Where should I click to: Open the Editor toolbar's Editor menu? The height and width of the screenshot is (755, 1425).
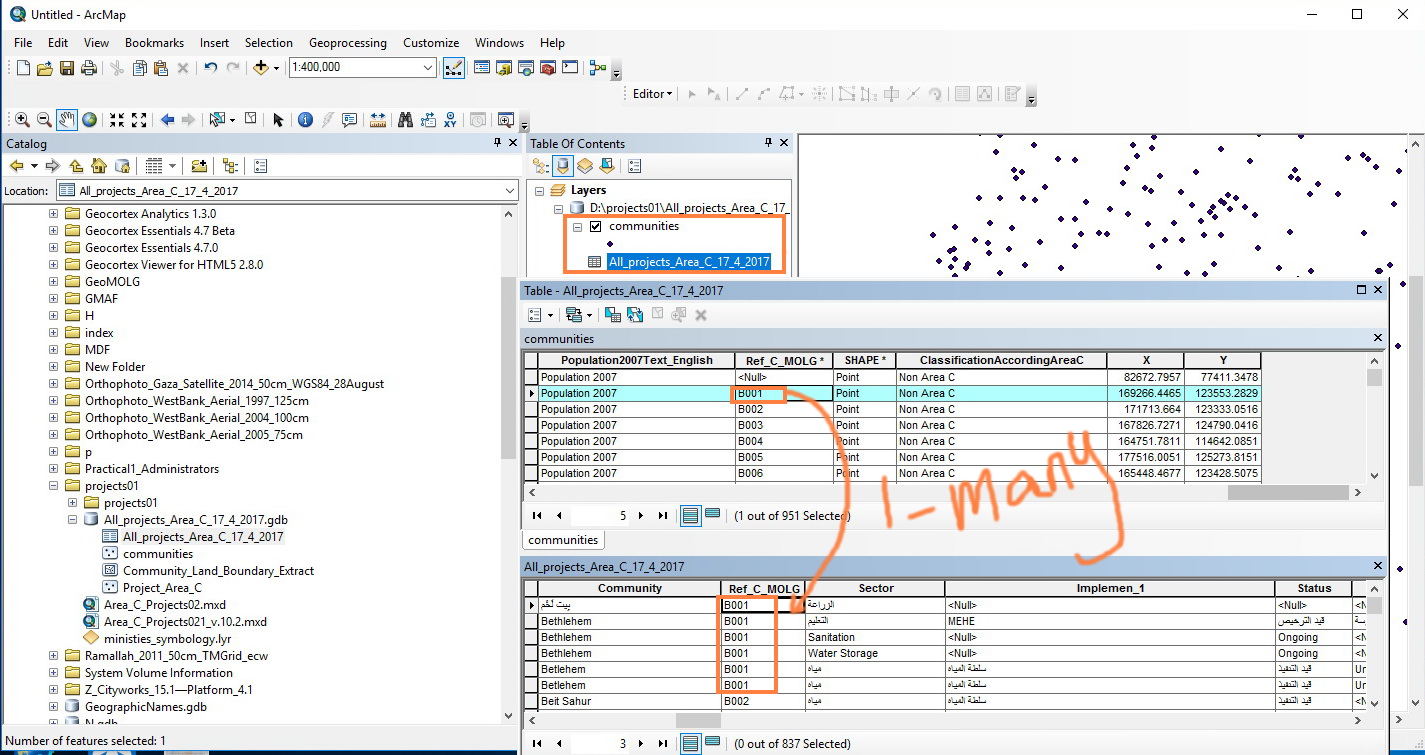coord(652,94)
